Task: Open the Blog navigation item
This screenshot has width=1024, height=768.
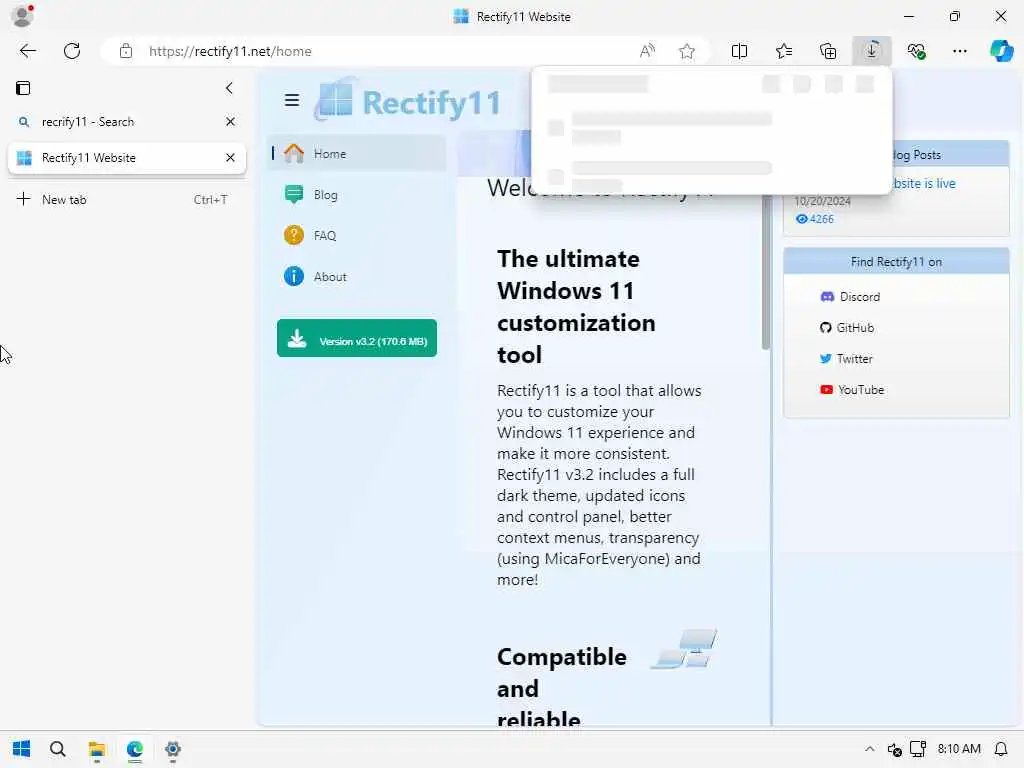Action: pos(357,195)
